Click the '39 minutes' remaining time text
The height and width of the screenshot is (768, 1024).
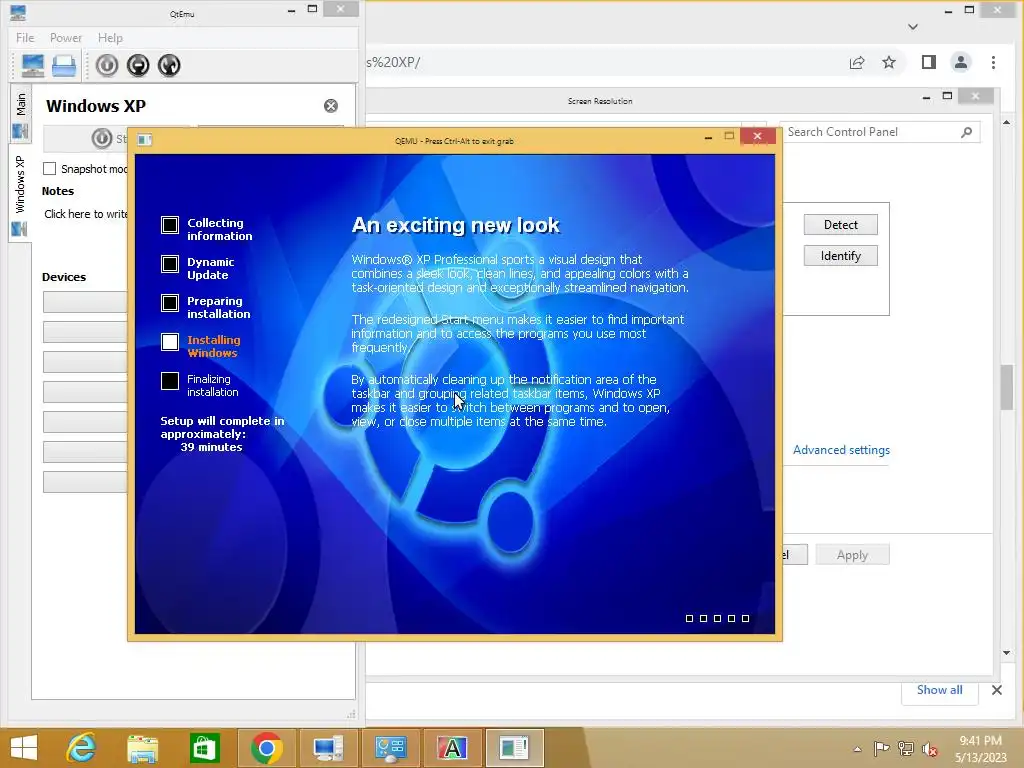pyautogui.click(x=211, y=447)
